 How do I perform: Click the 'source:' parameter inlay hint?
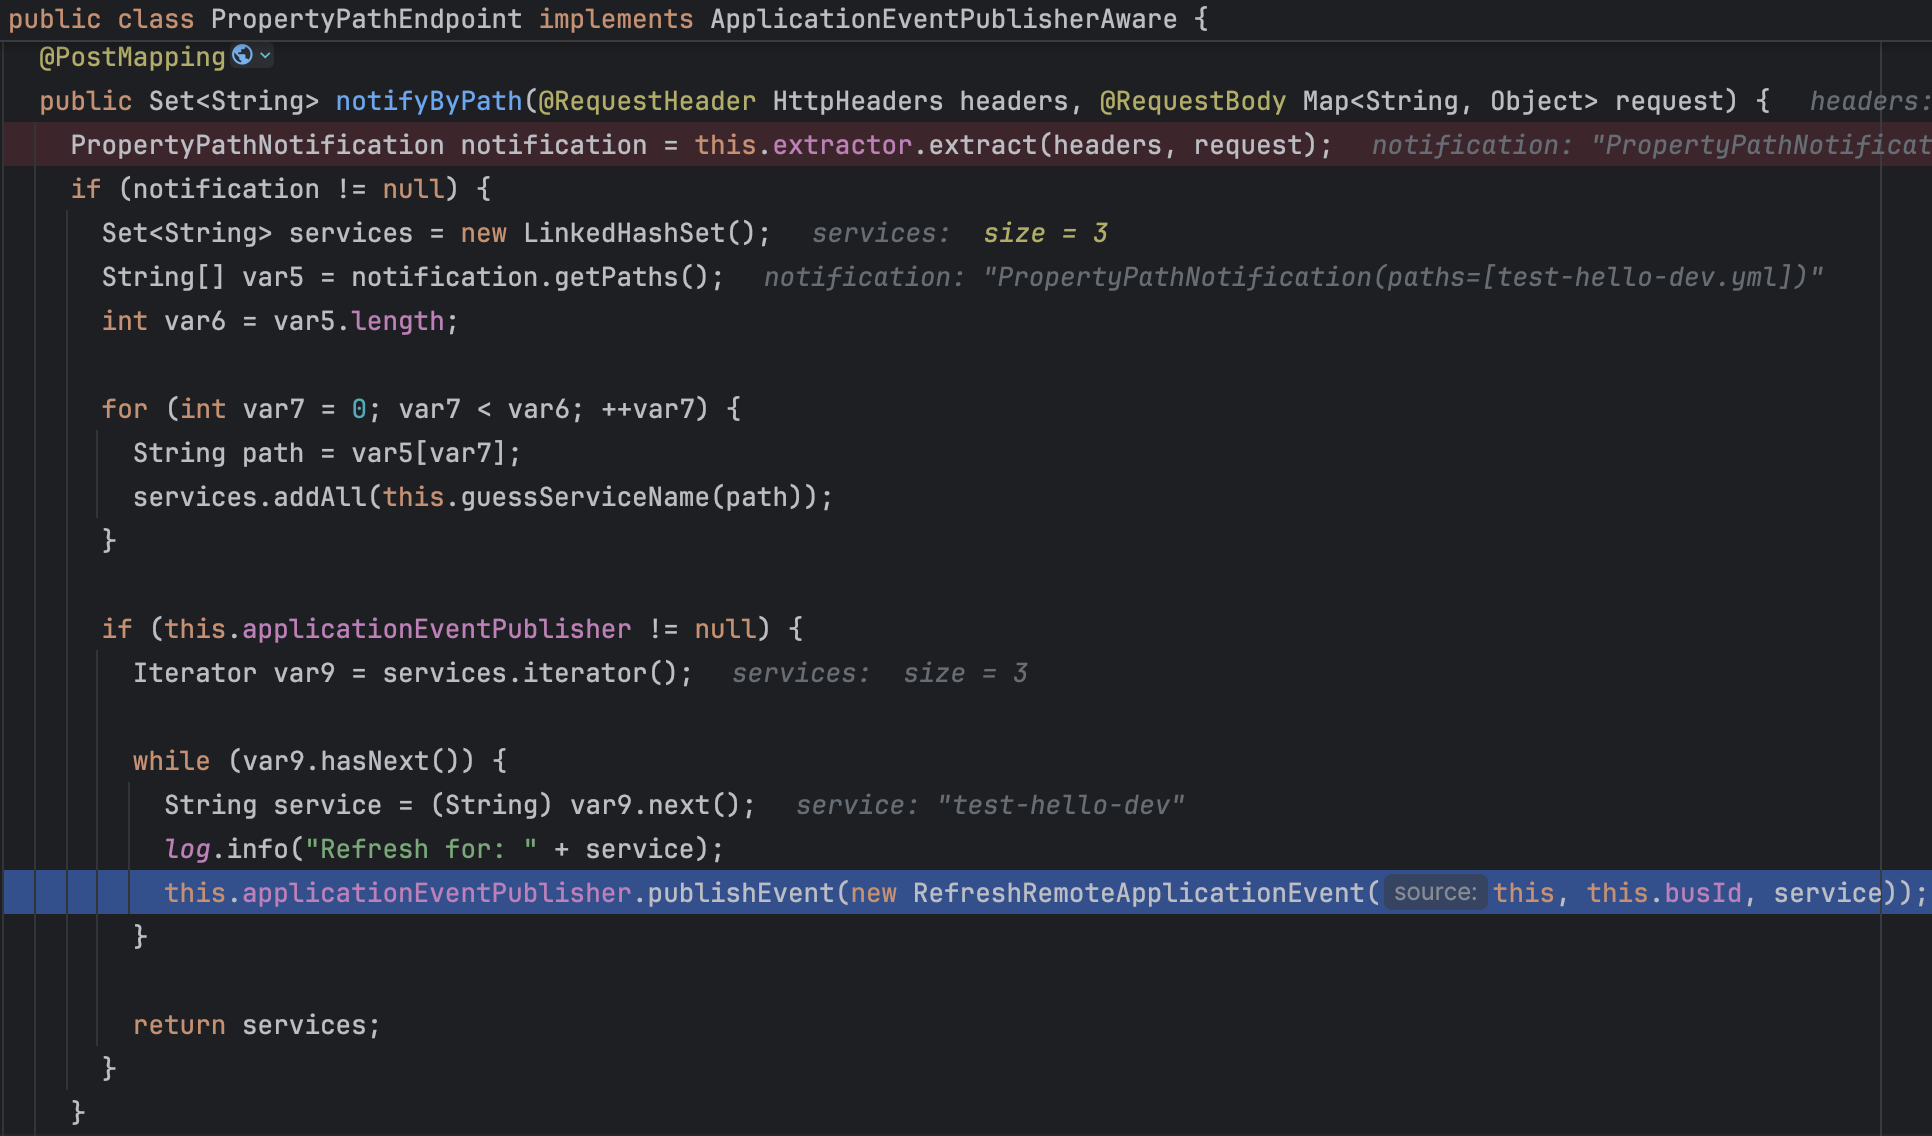pos(1435,892)
